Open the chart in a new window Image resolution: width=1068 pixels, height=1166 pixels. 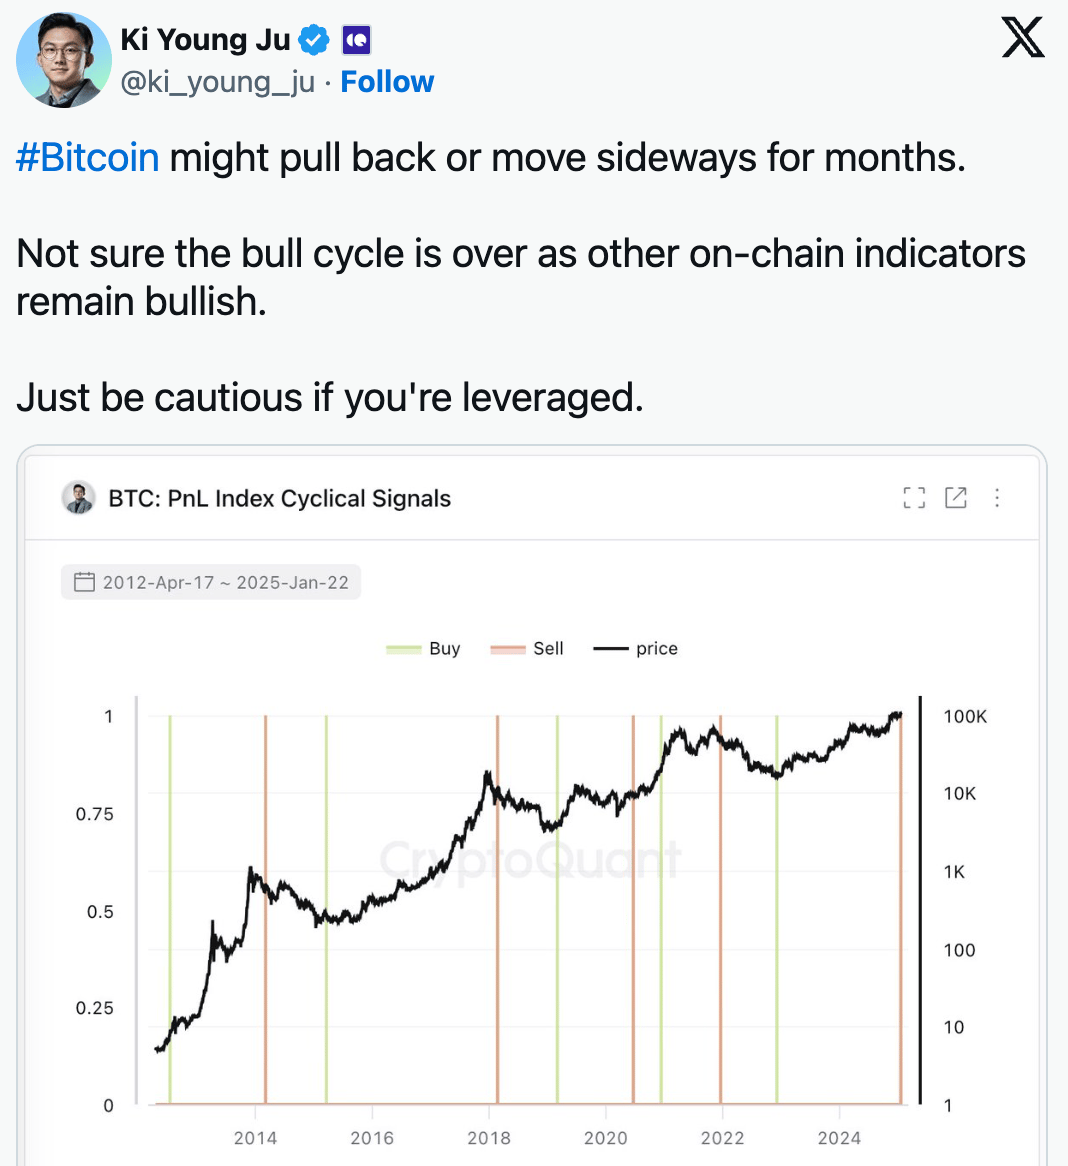[x=956, y=498]
